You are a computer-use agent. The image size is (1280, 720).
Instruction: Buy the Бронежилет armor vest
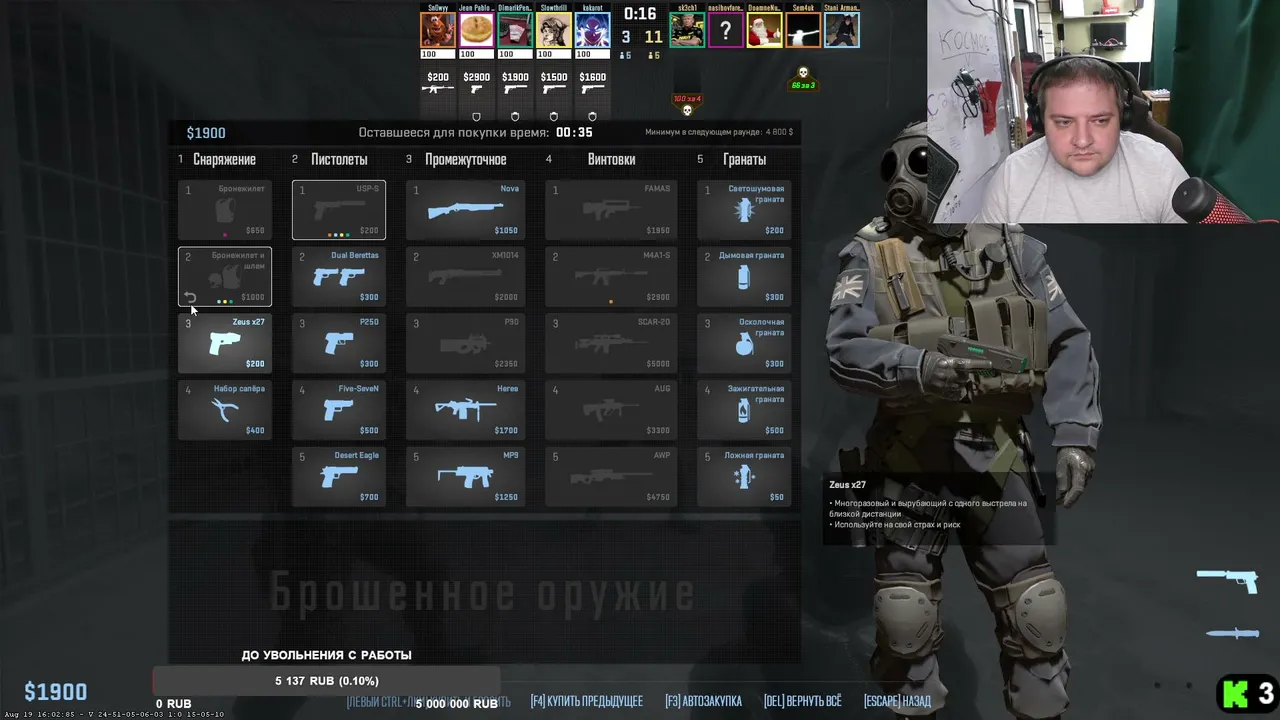[x=225, y=210]
